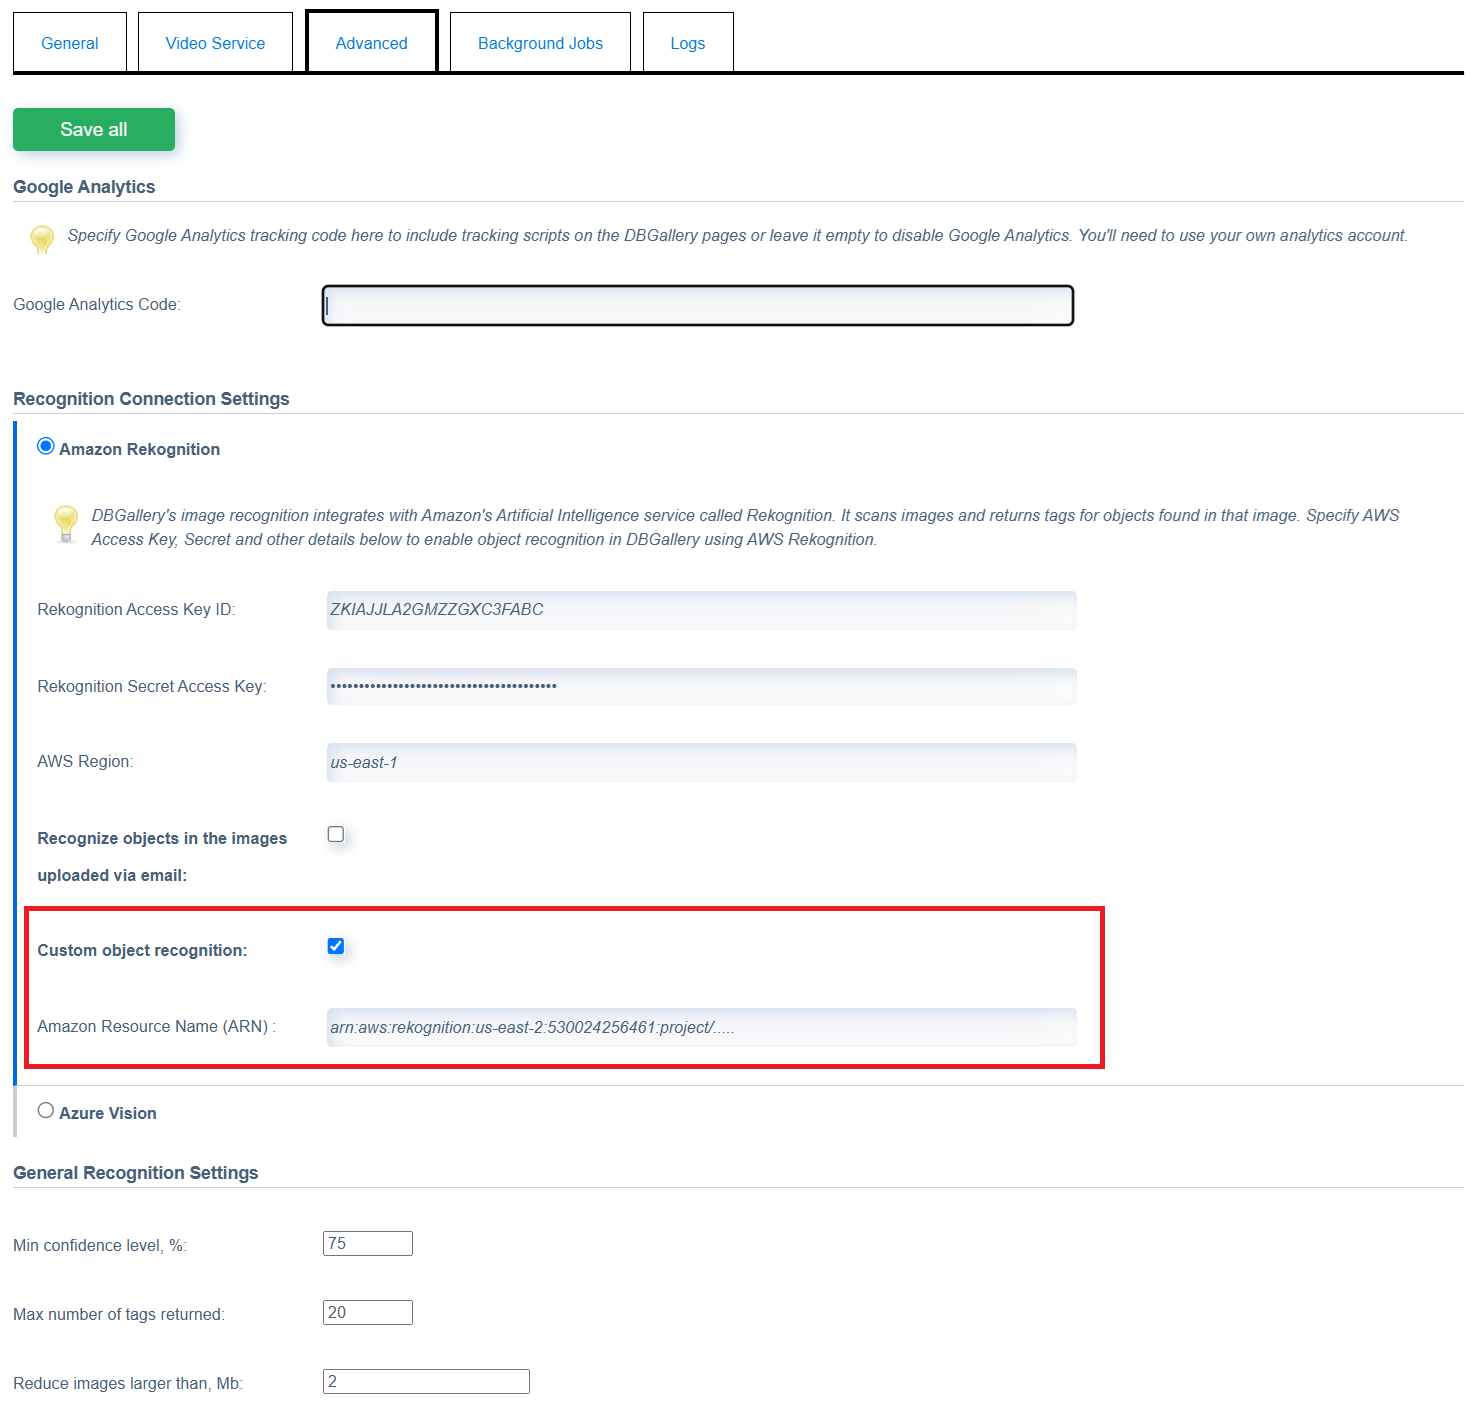Click the General Recognition Settings heading
This screenshot has height=1423, width=1480.
136,1173
